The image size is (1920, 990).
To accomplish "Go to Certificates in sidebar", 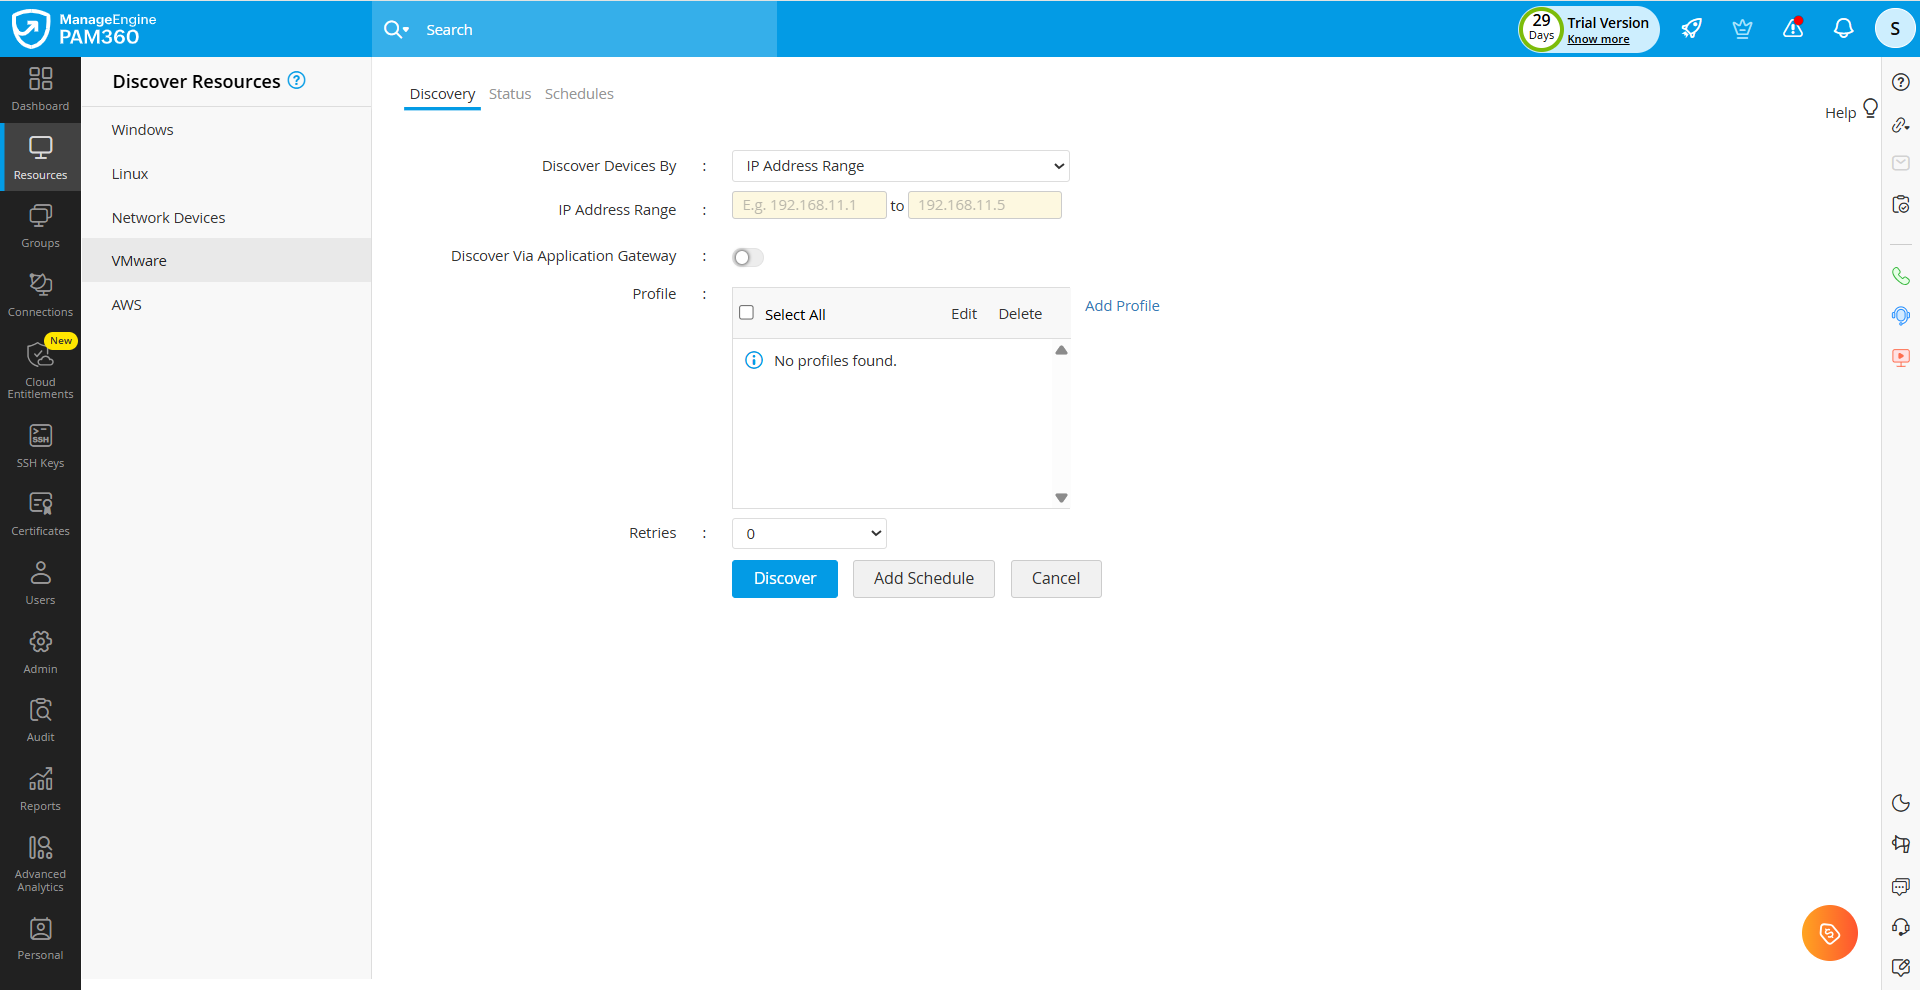I will (40, 514).
